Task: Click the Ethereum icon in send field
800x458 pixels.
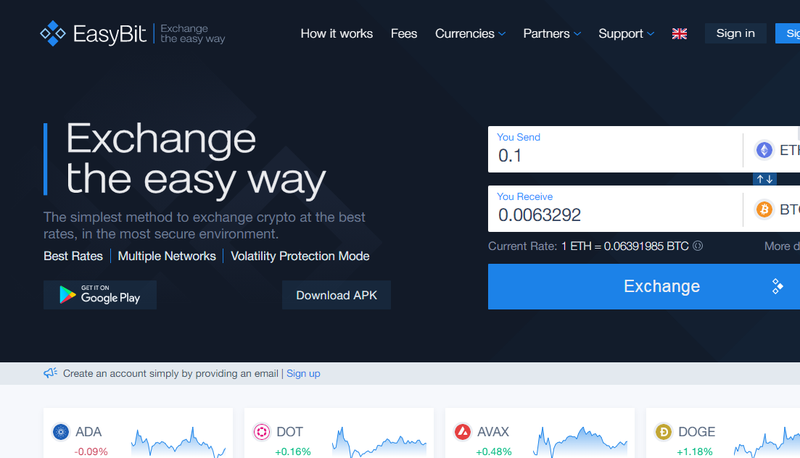Action: (x=764, y=150)
